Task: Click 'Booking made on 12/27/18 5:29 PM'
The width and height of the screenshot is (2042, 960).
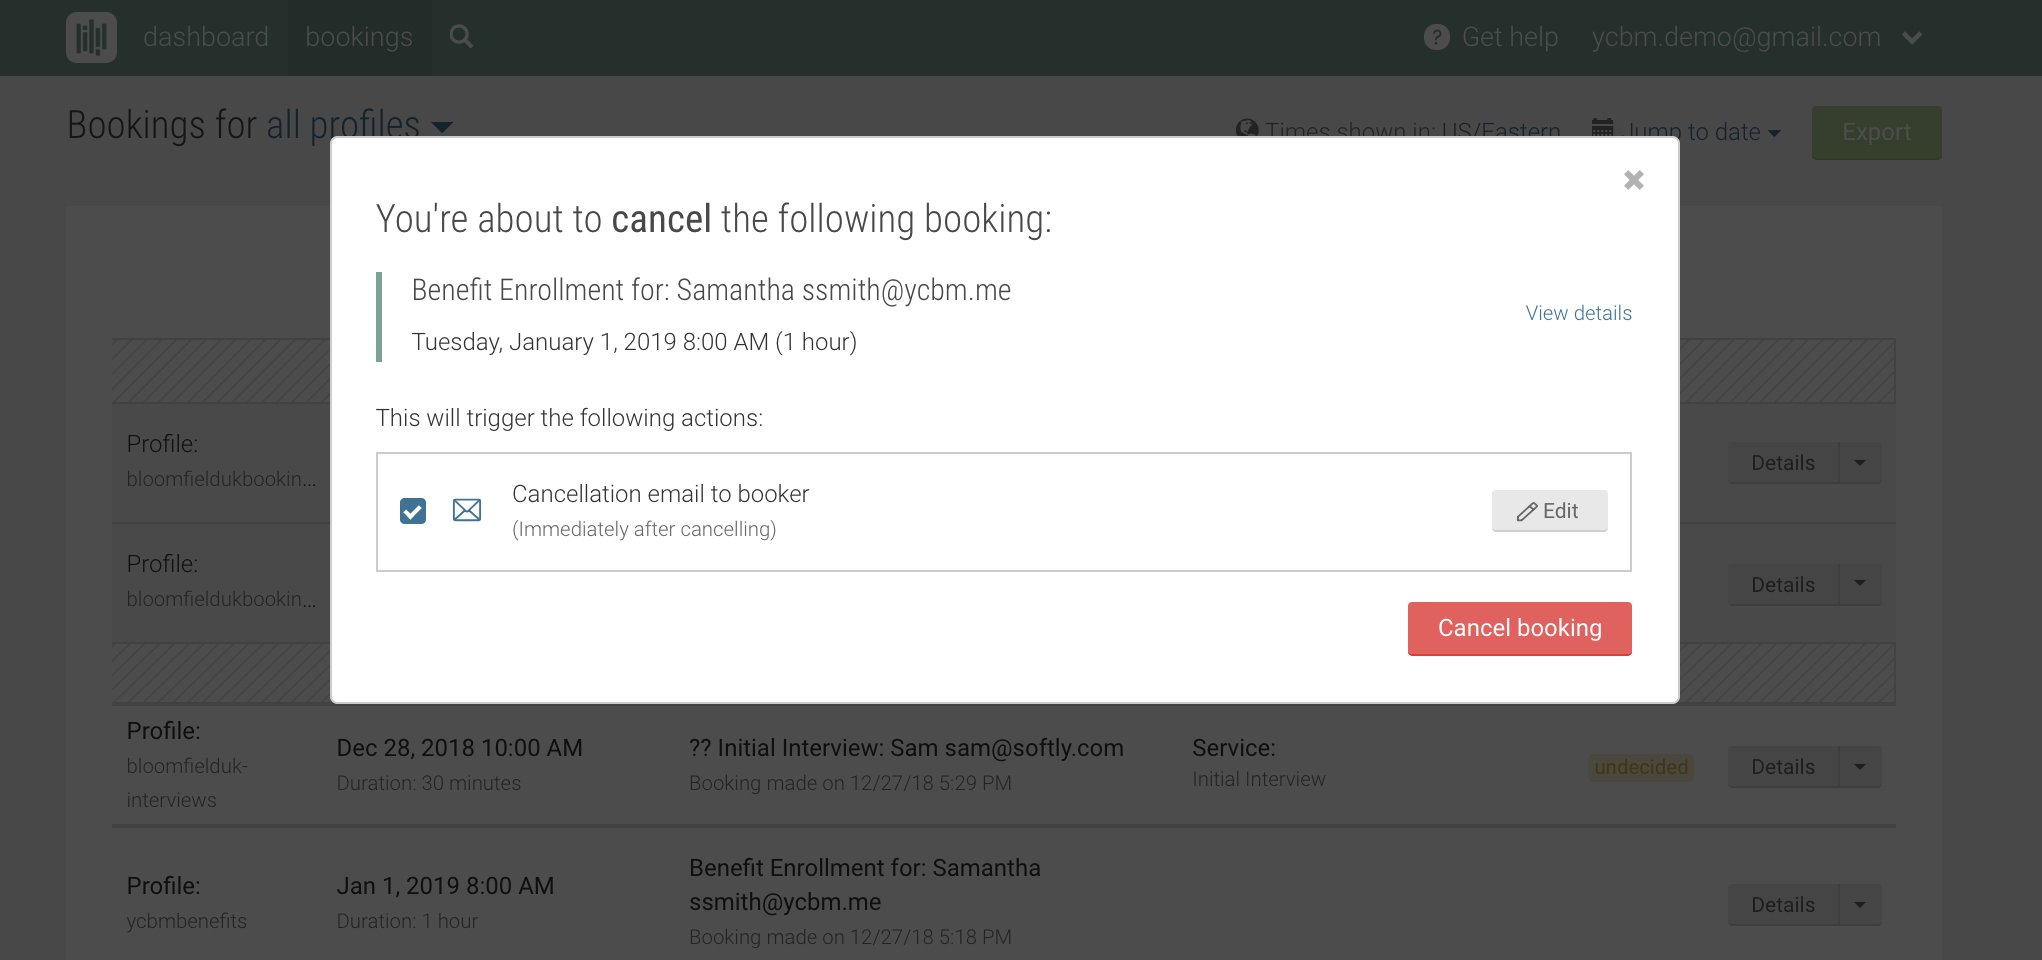Action: pos(850,783)
